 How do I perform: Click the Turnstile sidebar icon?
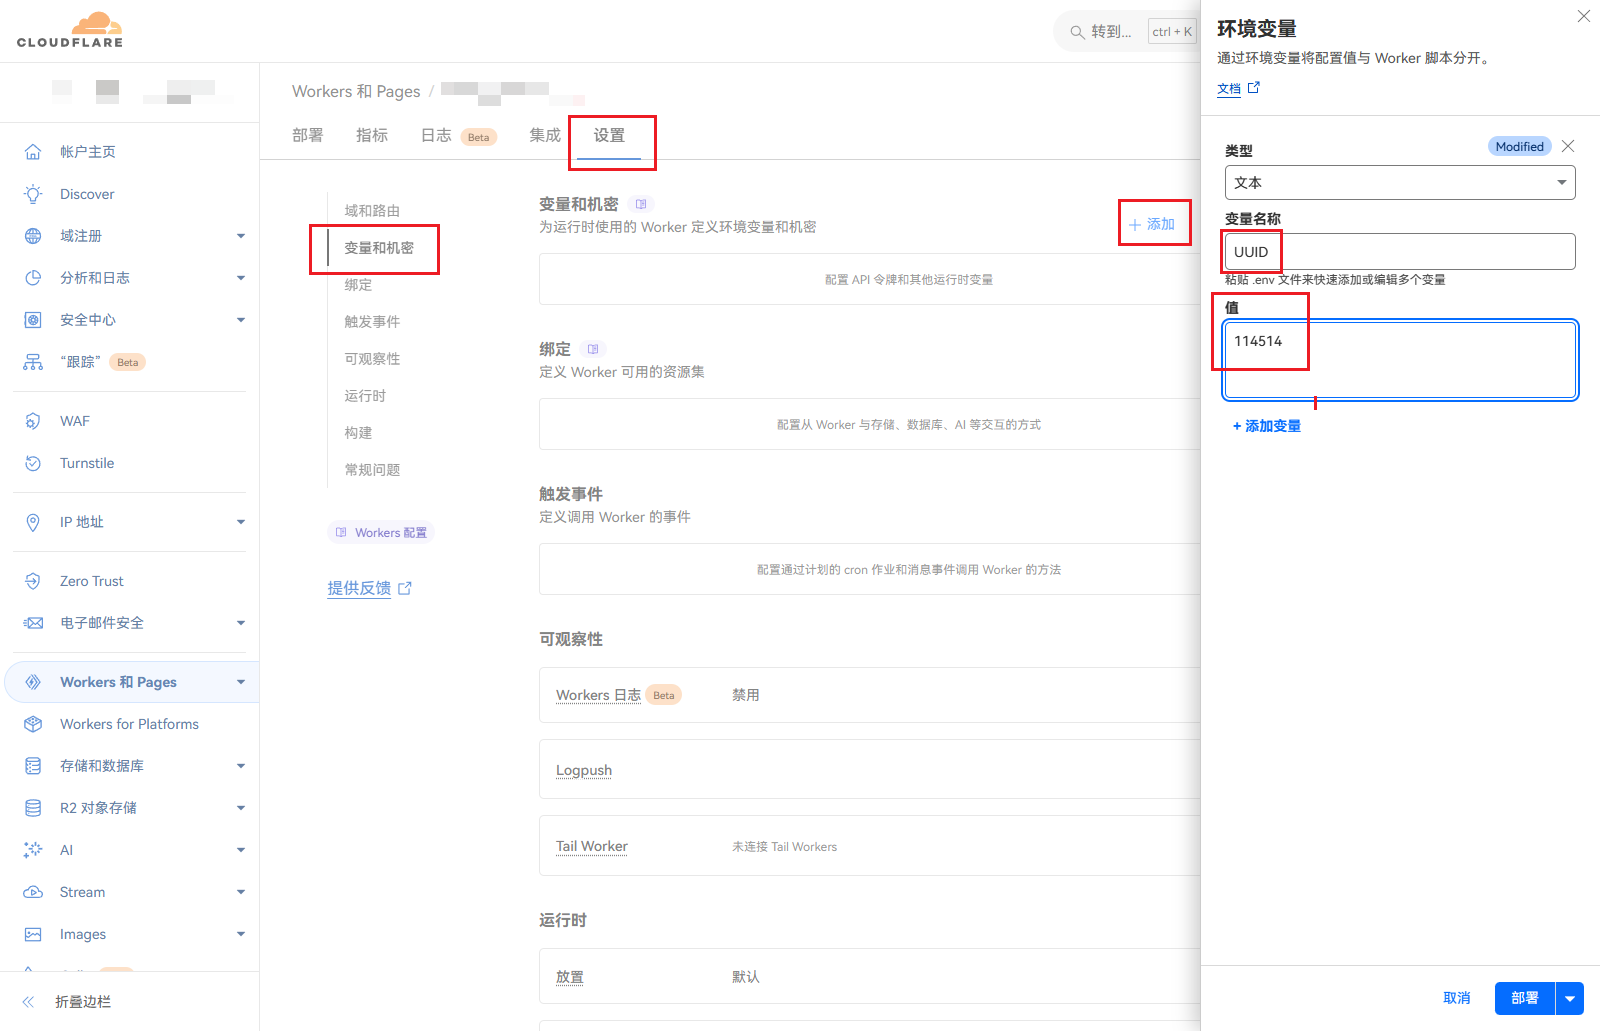click(33, 463)
